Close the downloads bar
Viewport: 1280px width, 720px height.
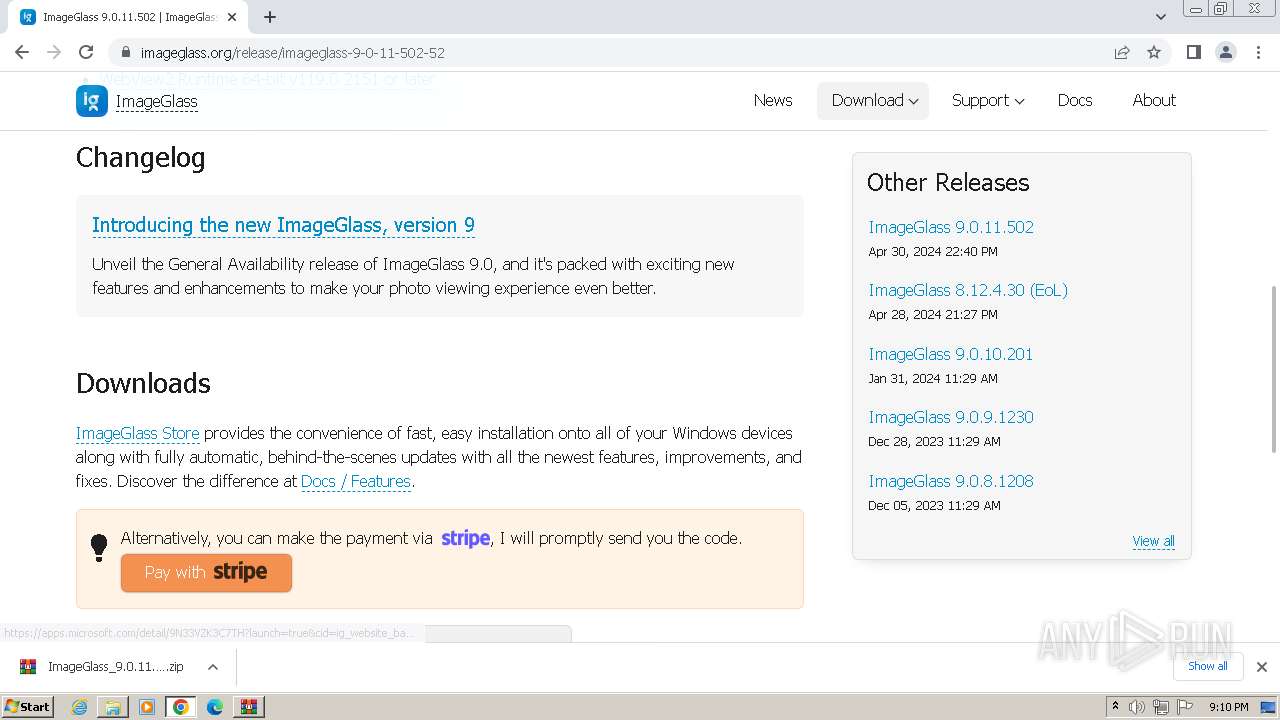point(1262,667)
